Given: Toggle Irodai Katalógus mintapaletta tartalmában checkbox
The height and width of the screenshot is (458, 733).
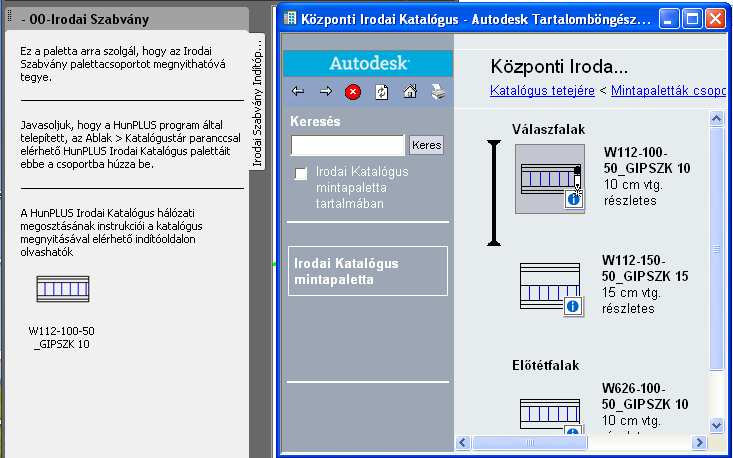Looking at the screenshot, I should click(301, 173).
